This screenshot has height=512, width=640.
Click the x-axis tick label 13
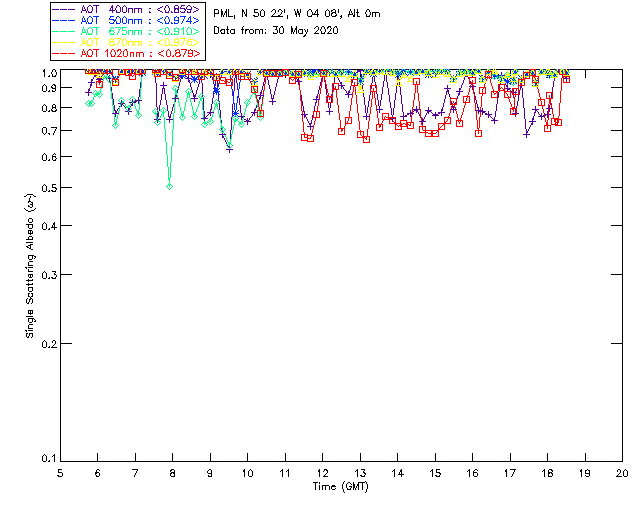point(360,473)
